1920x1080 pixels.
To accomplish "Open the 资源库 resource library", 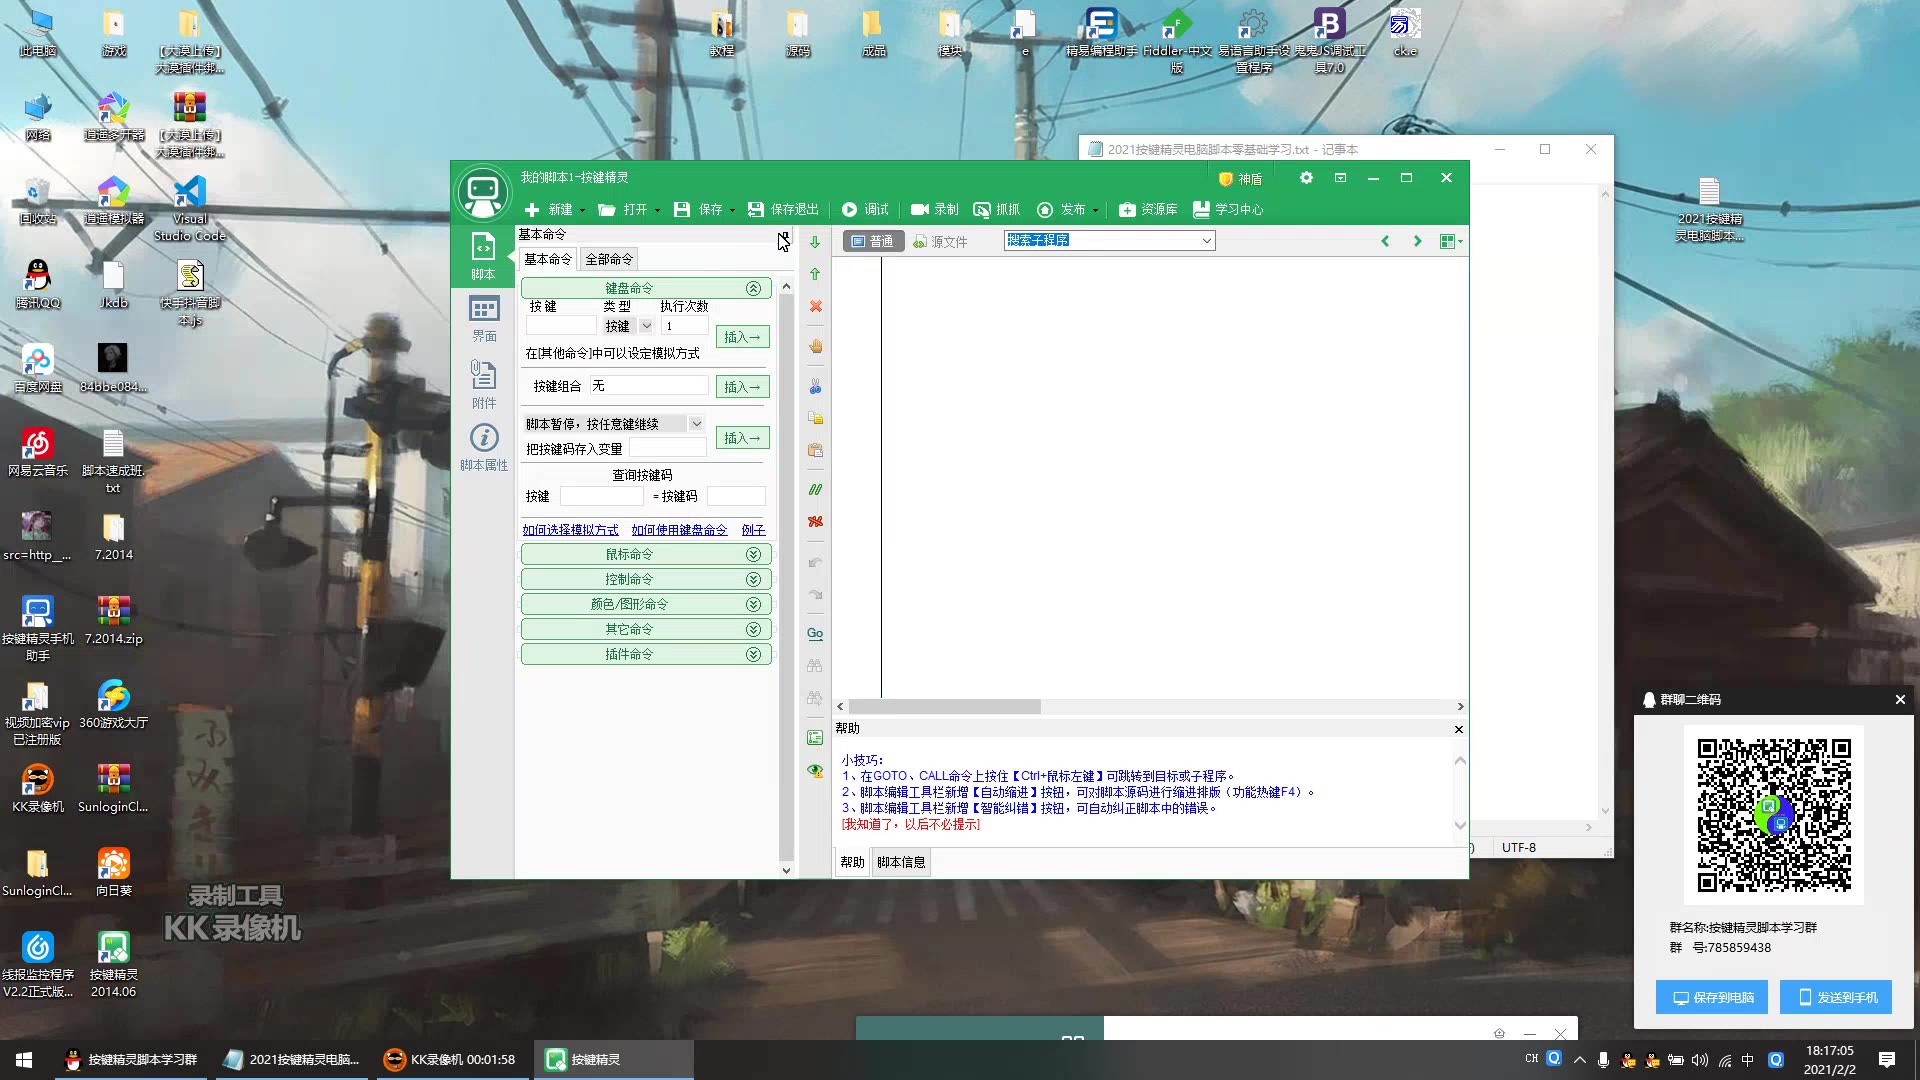I will point(1148,209).
